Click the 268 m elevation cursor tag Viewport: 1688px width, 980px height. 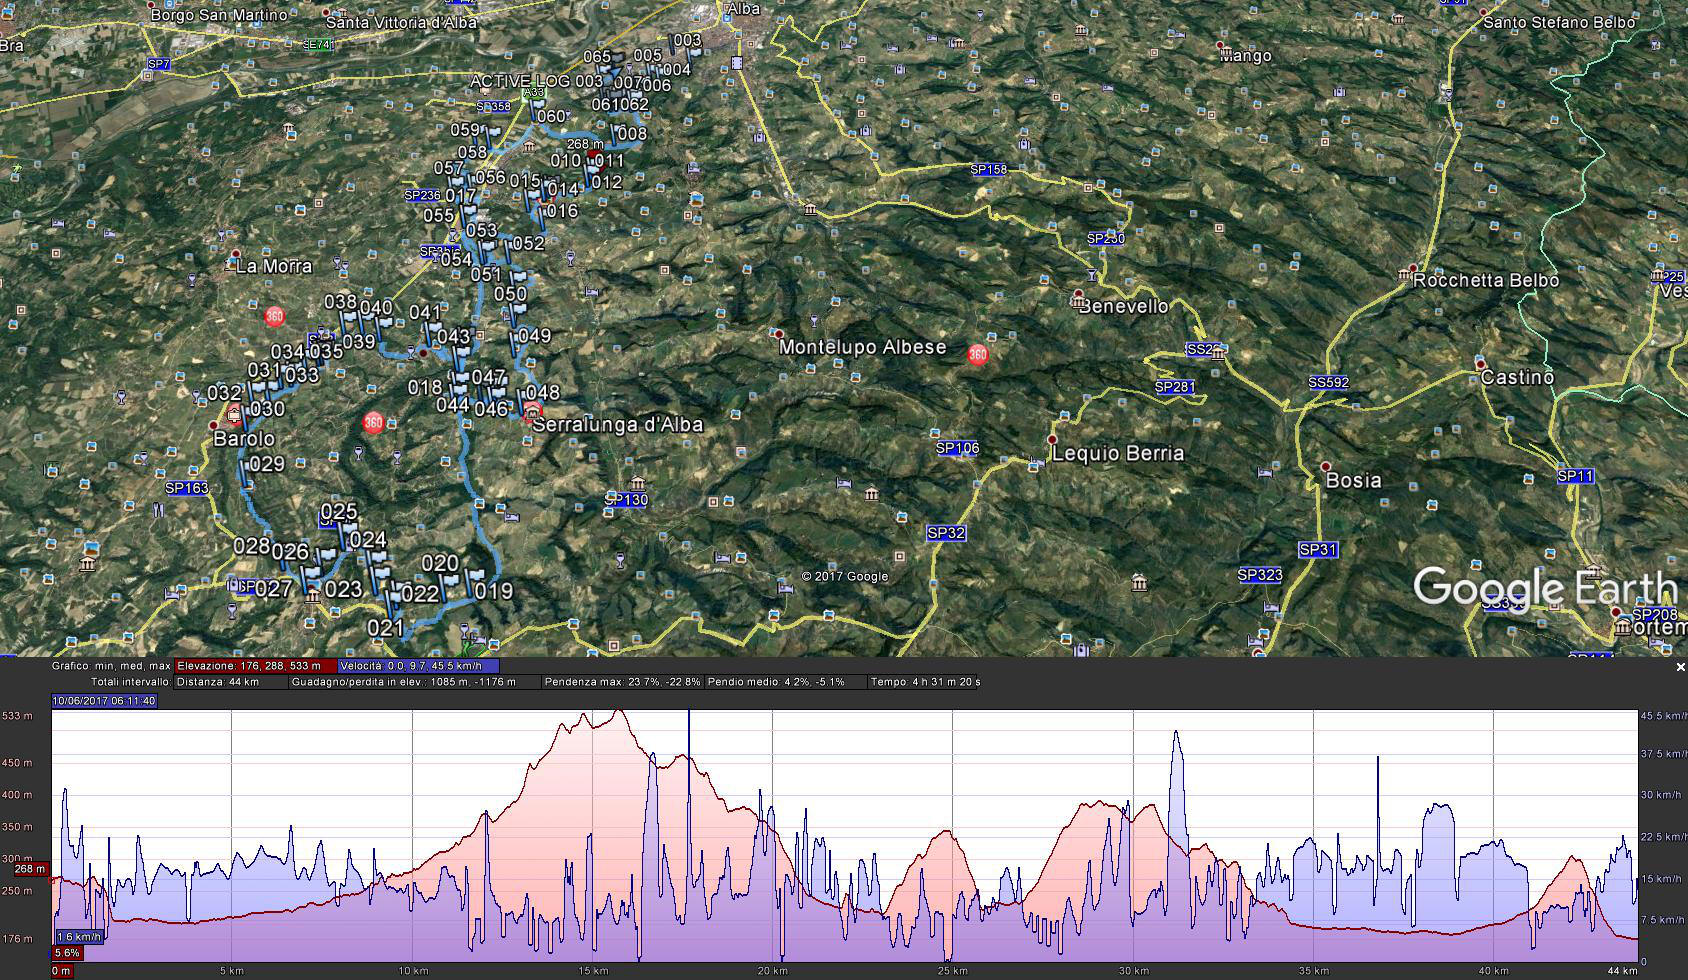30,869
